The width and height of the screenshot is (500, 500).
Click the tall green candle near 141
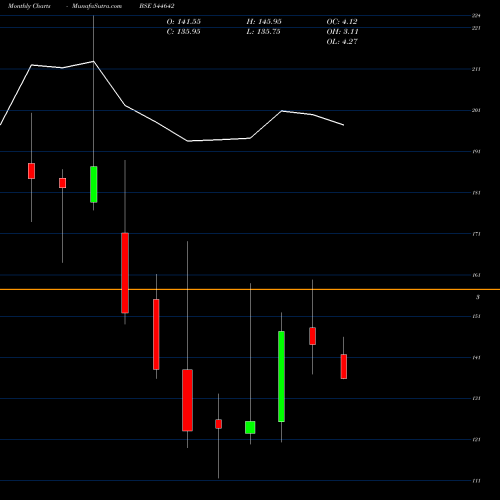click(x=281, y=377)
